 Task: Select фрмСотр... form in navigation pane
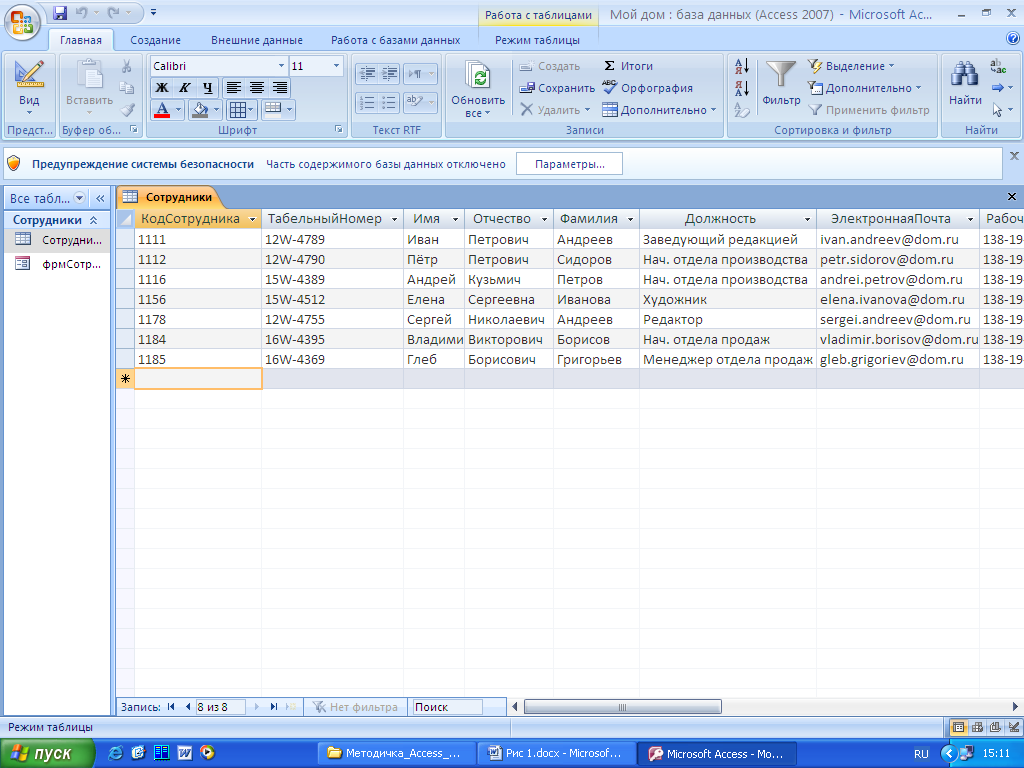57,264
